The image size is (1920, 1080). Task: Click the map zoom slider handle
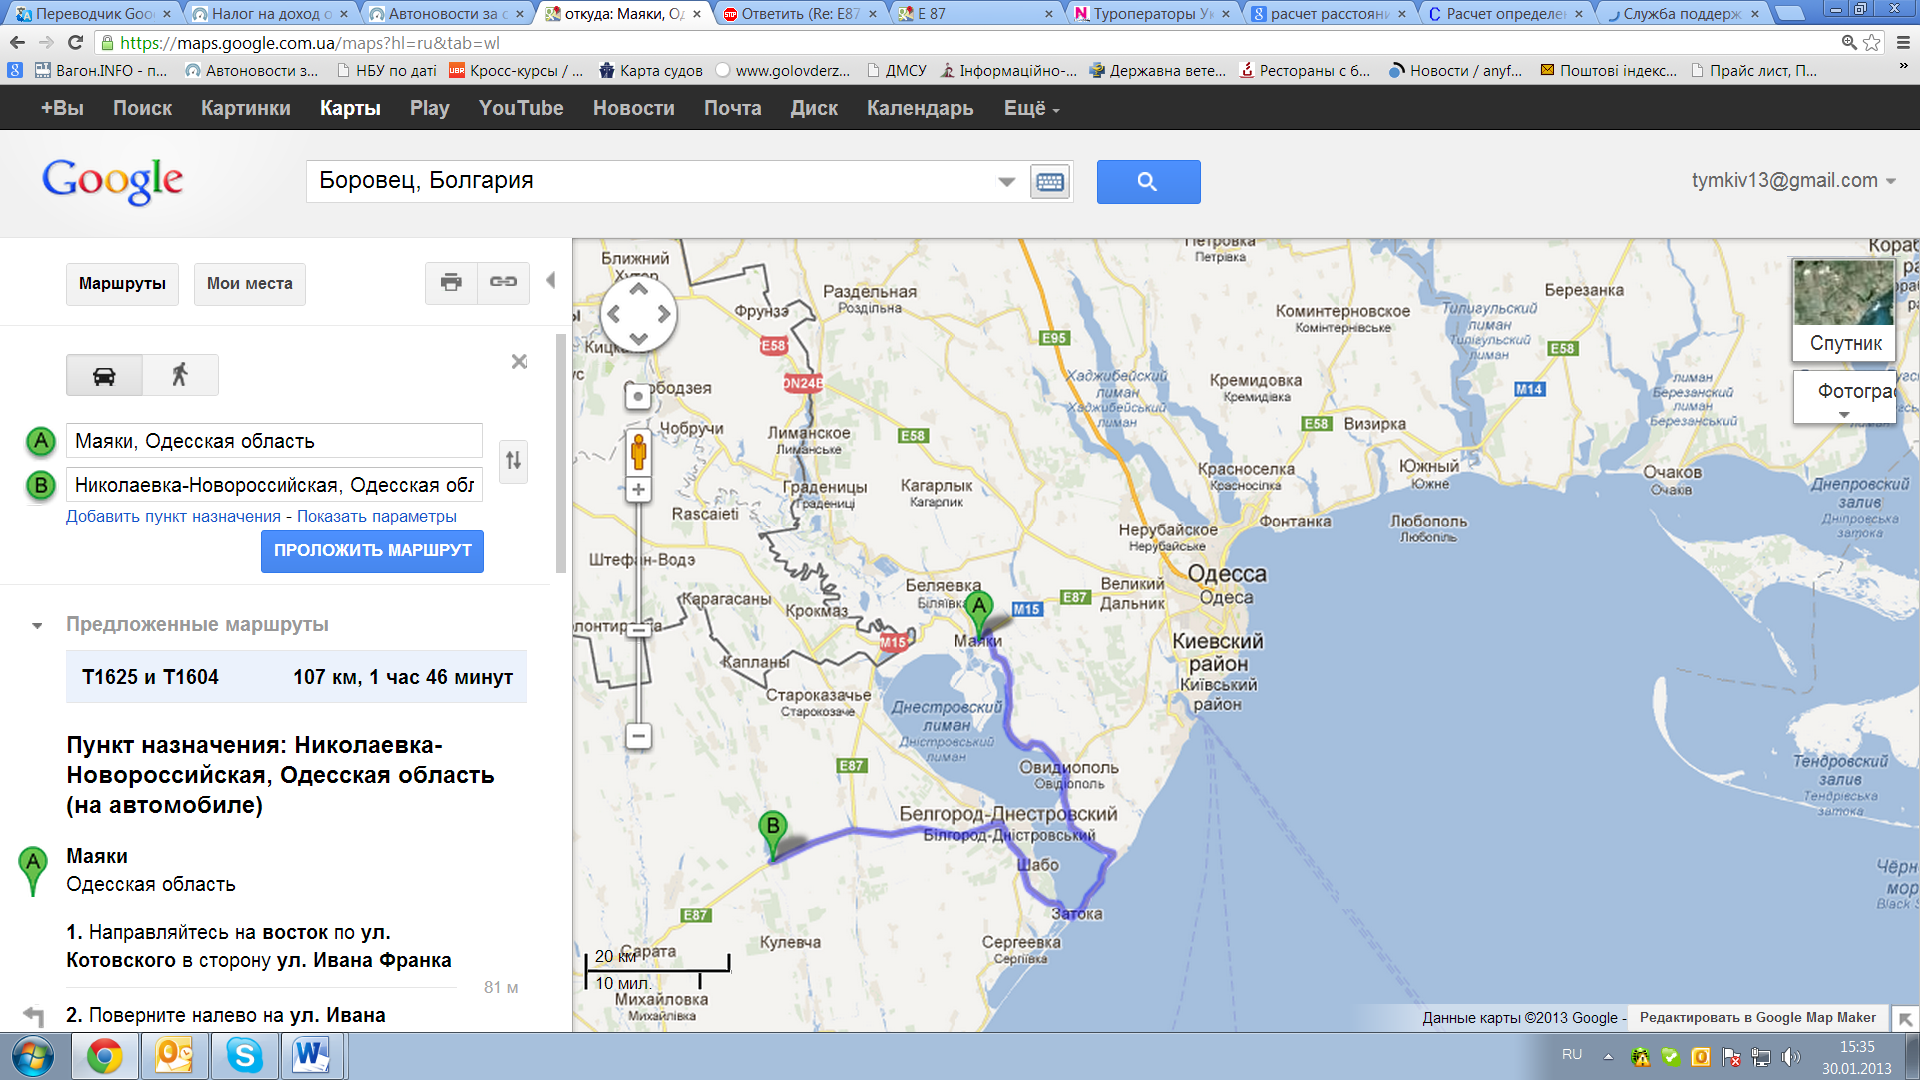click(x=638, y=628)
